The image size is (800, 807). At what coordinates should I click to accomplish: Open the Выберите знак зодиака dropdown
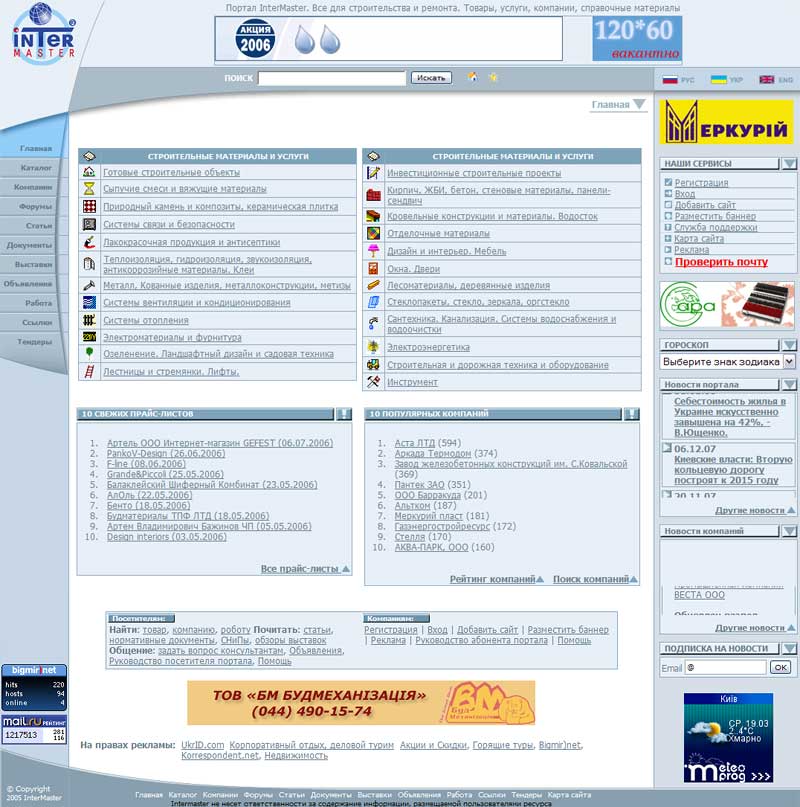tap(727, 361)
